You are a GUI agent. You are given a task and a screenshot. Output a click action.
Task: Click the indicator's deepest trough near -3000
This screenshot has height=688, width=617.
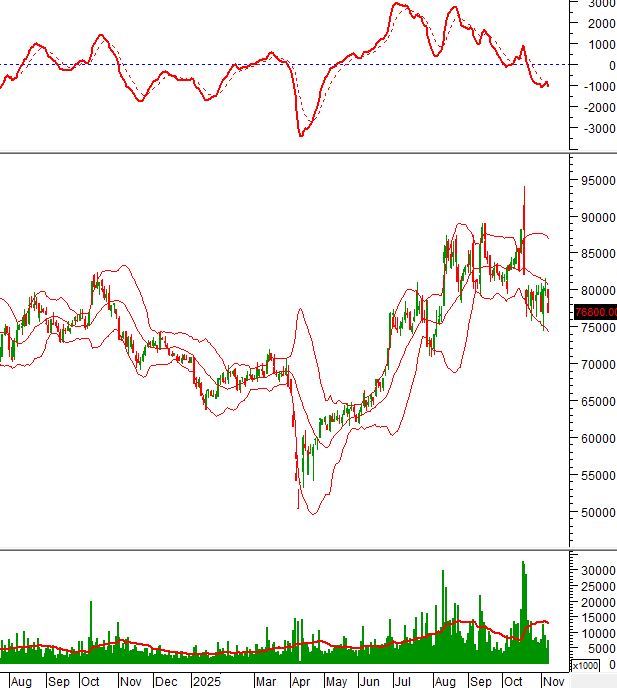tap(301, 134)
